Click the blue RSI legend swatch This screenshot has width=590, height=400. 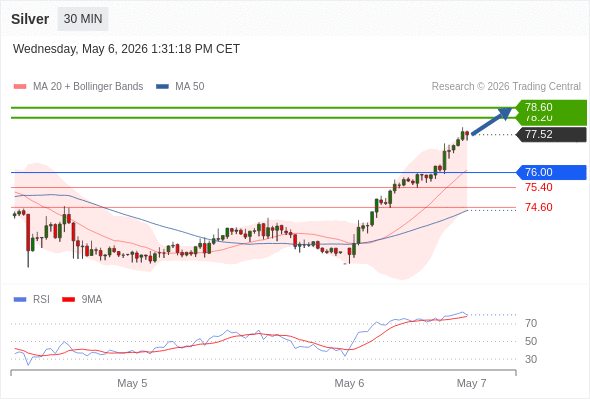tap(20, 300)
